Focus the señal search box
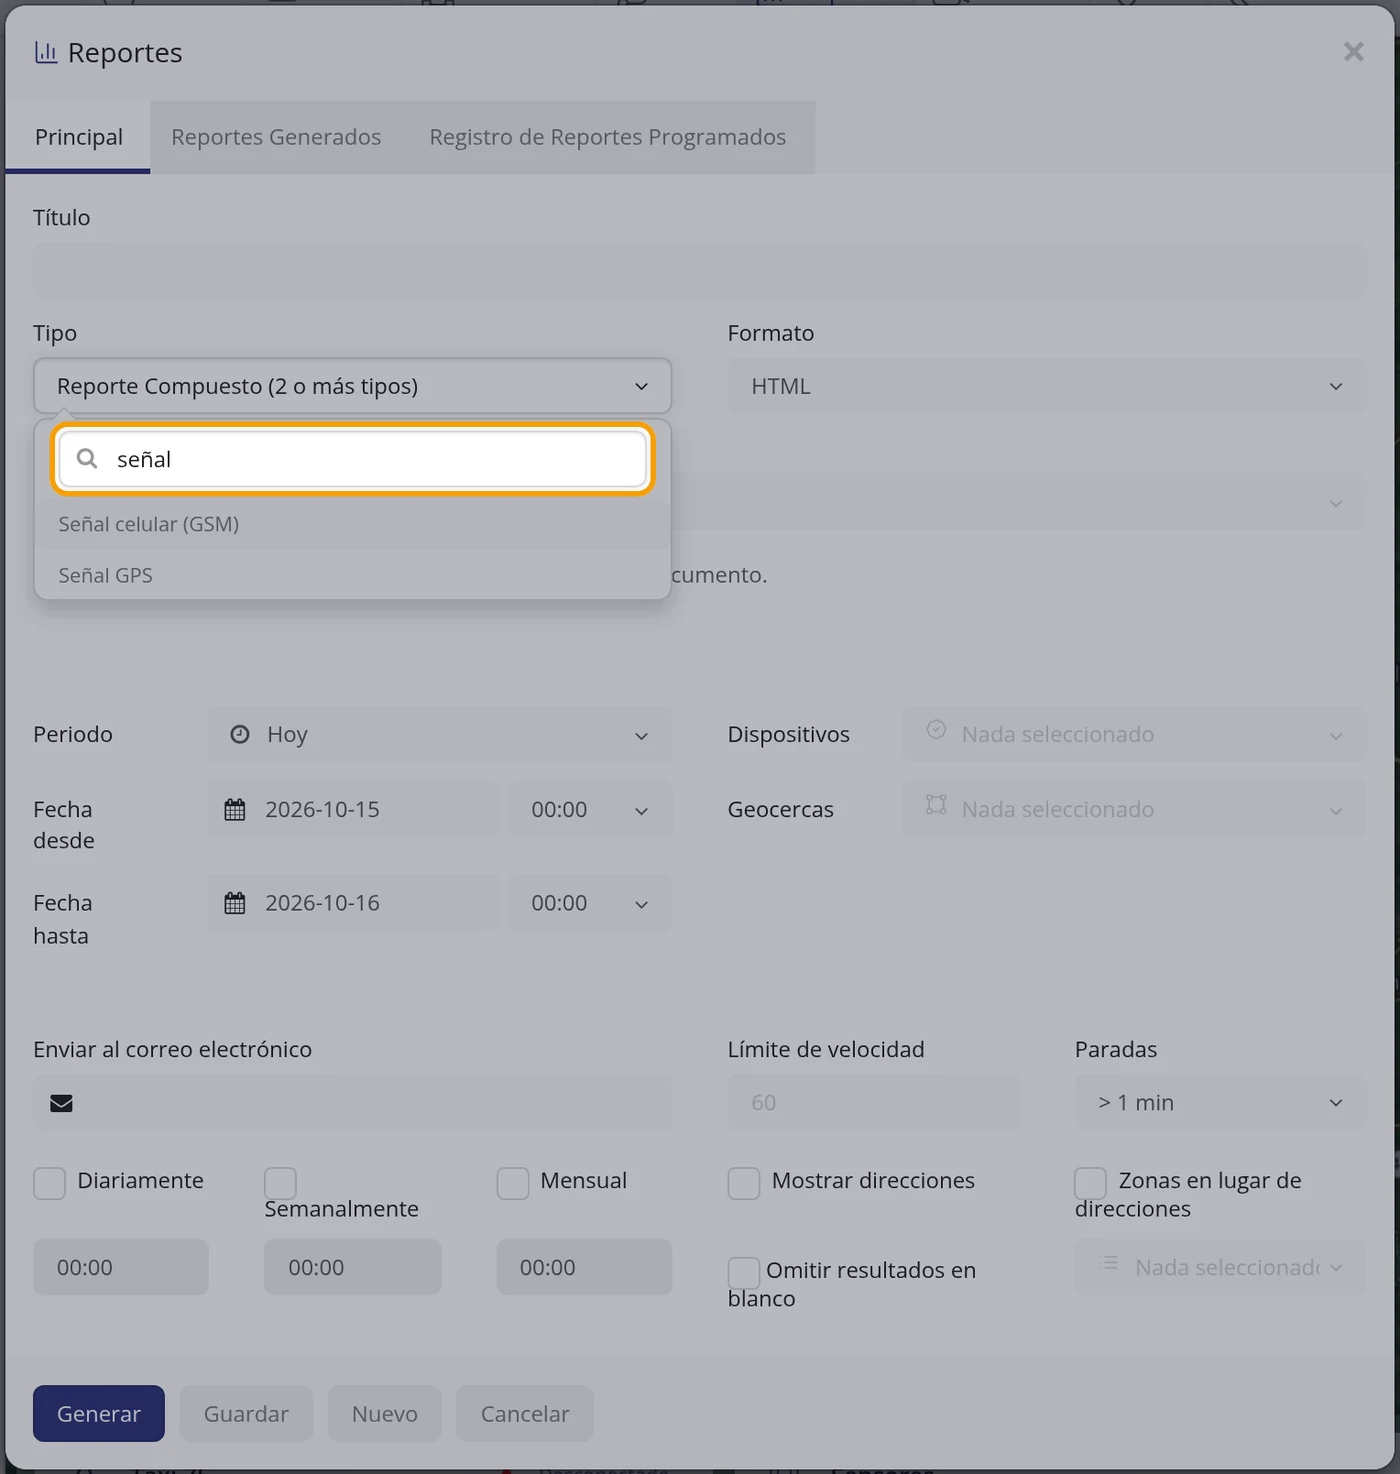 352,459
